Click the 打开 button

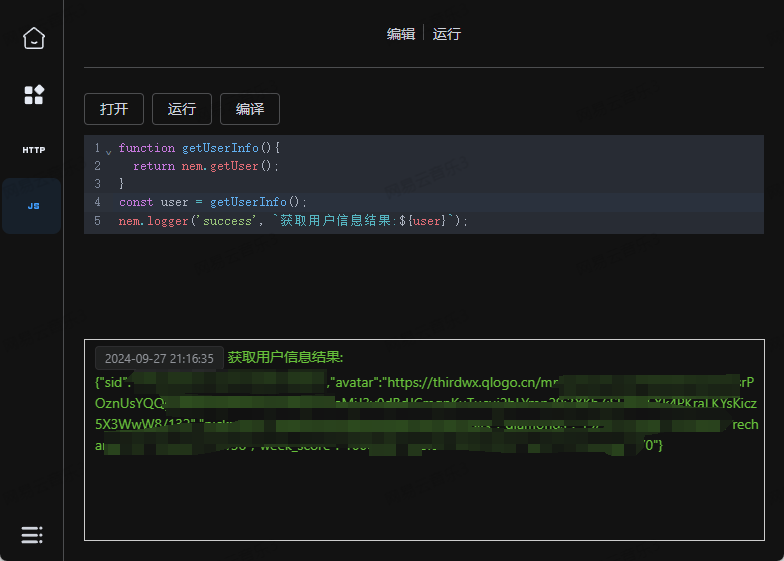(114, 109)
